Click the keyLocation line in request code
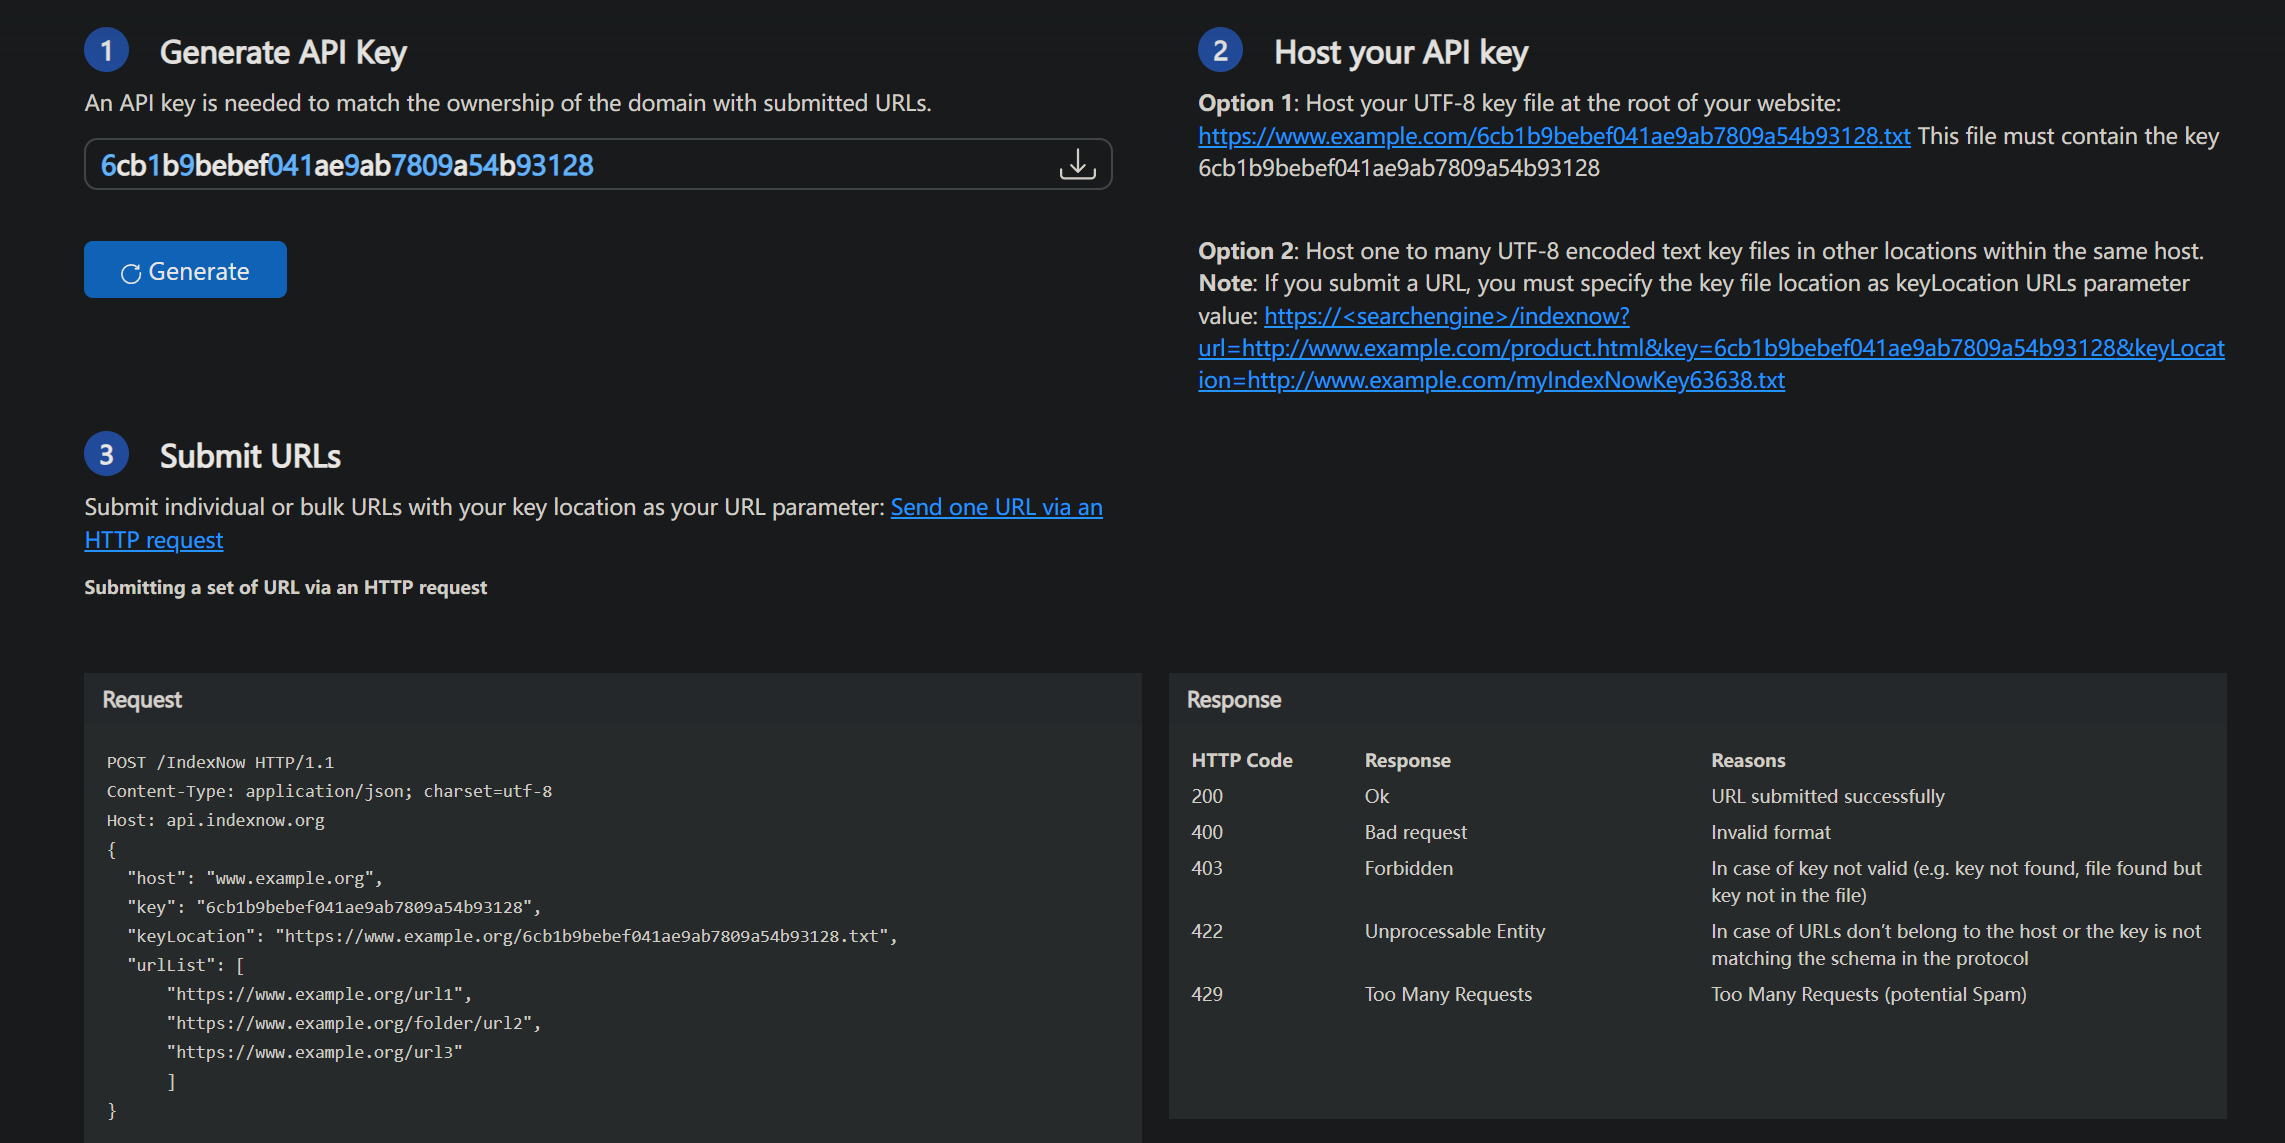This screenshot has width=2285, height=1143. (512, 936)
